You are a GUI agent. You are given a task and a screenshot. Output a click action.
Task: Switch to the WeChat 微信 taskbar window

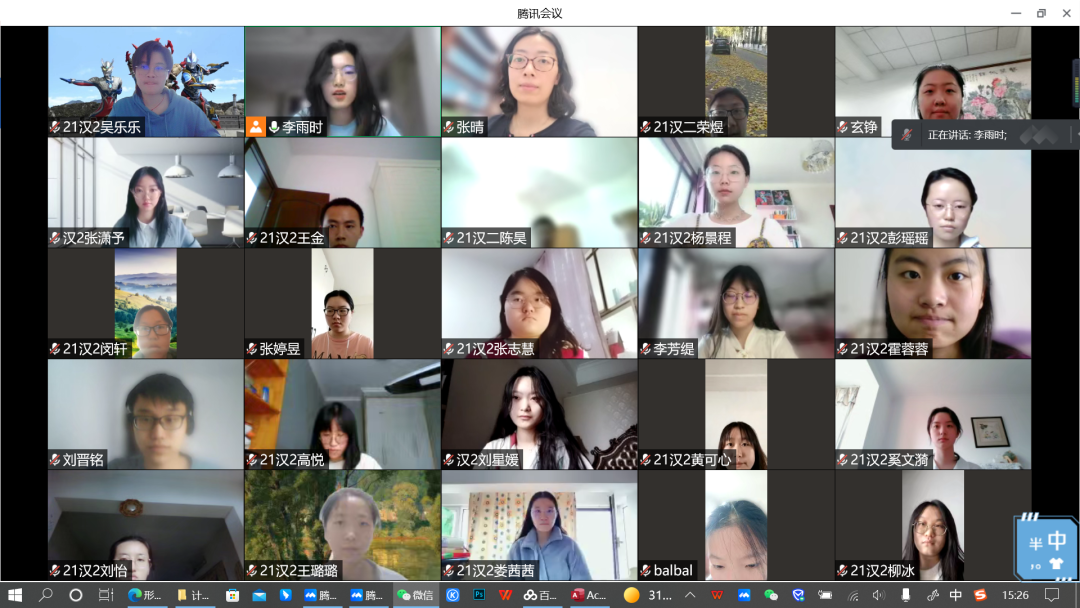(x=415, y=595)
